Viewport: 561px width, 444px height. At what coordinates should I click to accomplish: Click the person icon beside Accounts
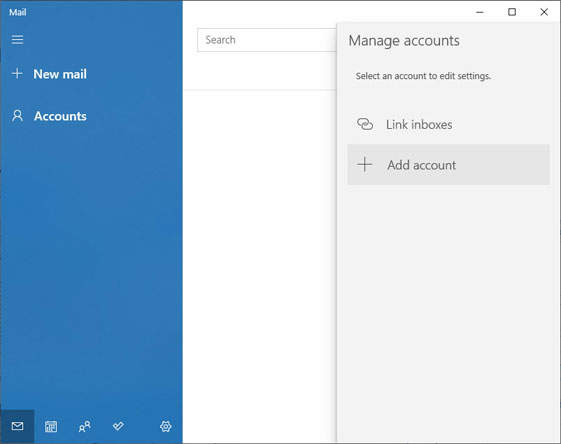click(x=17, y=116)
